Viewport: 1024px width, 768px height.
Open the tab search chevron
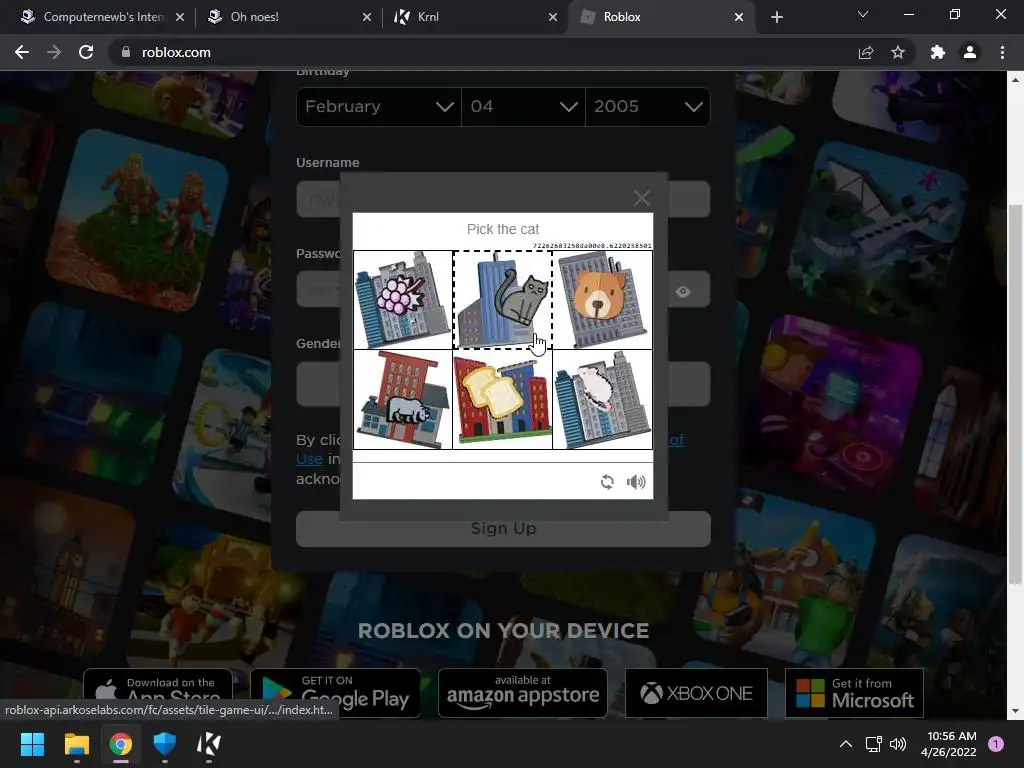point(863,14)
